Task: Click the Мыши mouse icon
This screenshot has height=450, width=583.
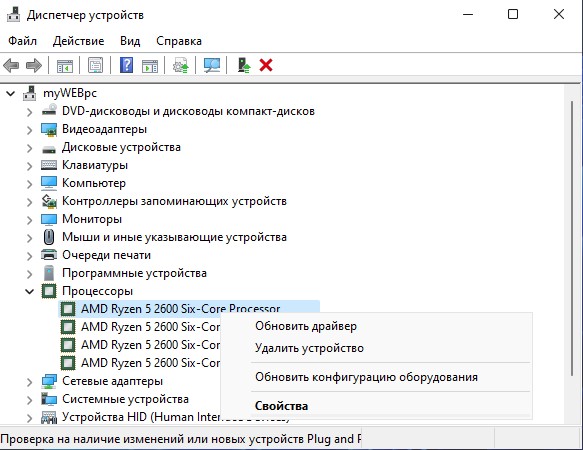Action: (49, 237)
